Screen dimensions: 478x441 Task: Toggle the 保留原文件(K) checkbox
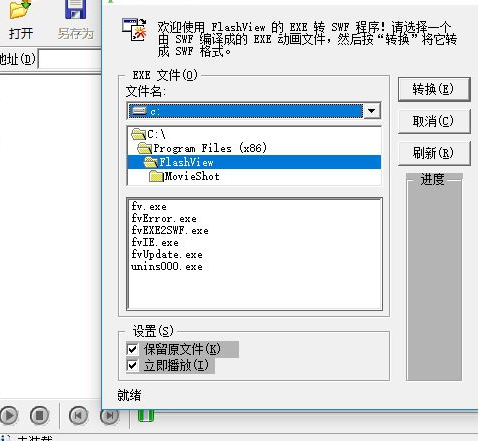(132, 349)
